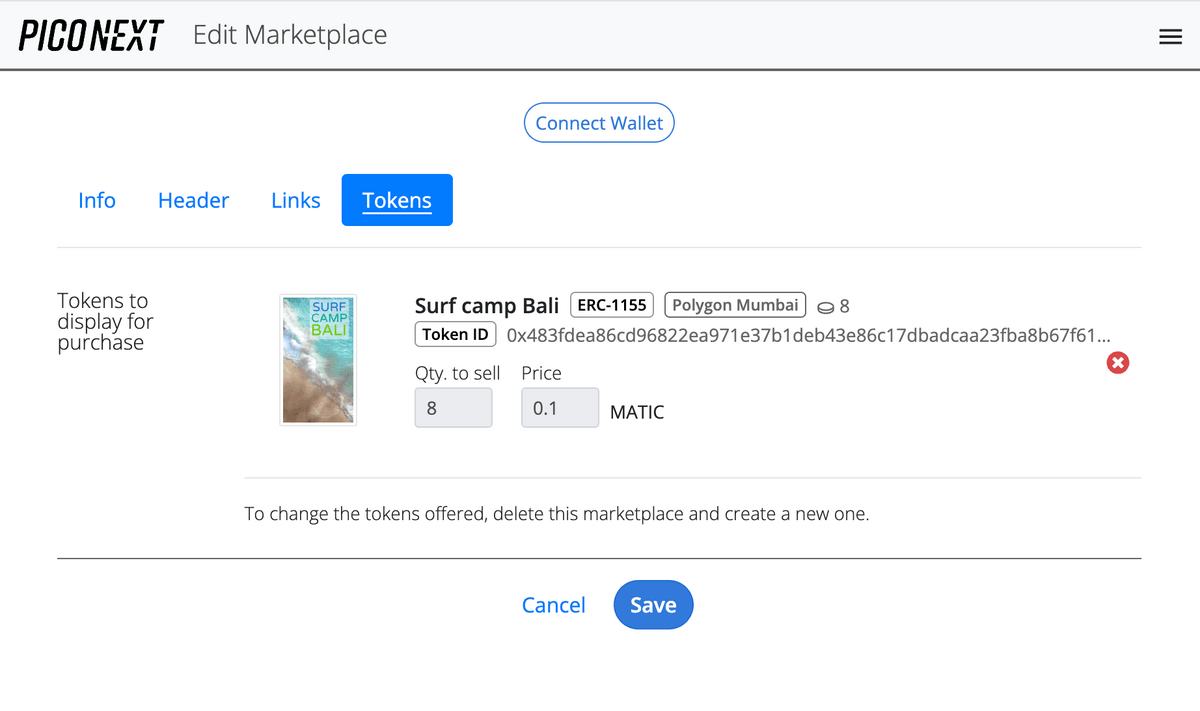The width and height of the screenshot is (1200, 711).
Task: Save the marketplace changes
Action: click(x=653, y=605)
